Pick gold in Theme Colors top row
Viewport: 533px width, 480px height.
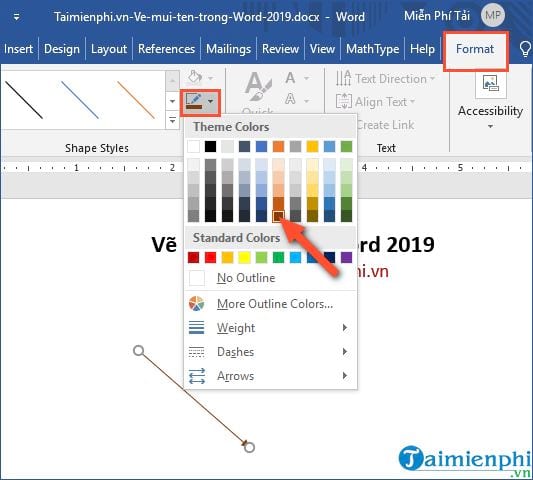tap(312, 147)
